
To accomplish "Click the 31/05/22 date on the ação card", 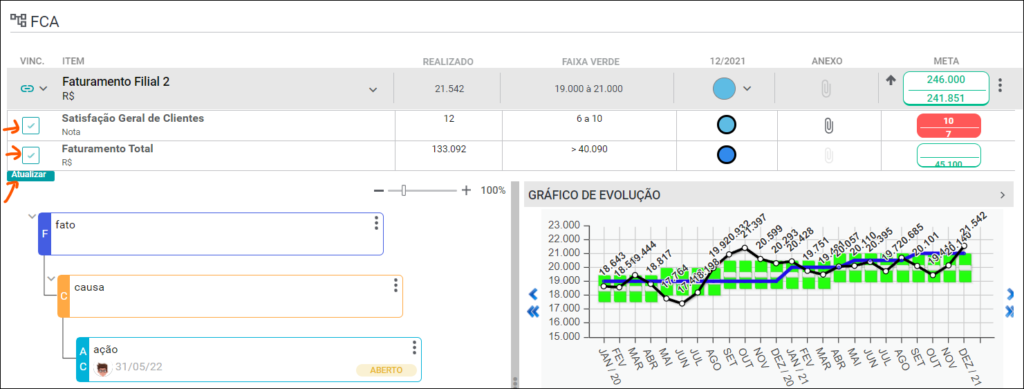I will pyautogui.click(x=138, y=367).
